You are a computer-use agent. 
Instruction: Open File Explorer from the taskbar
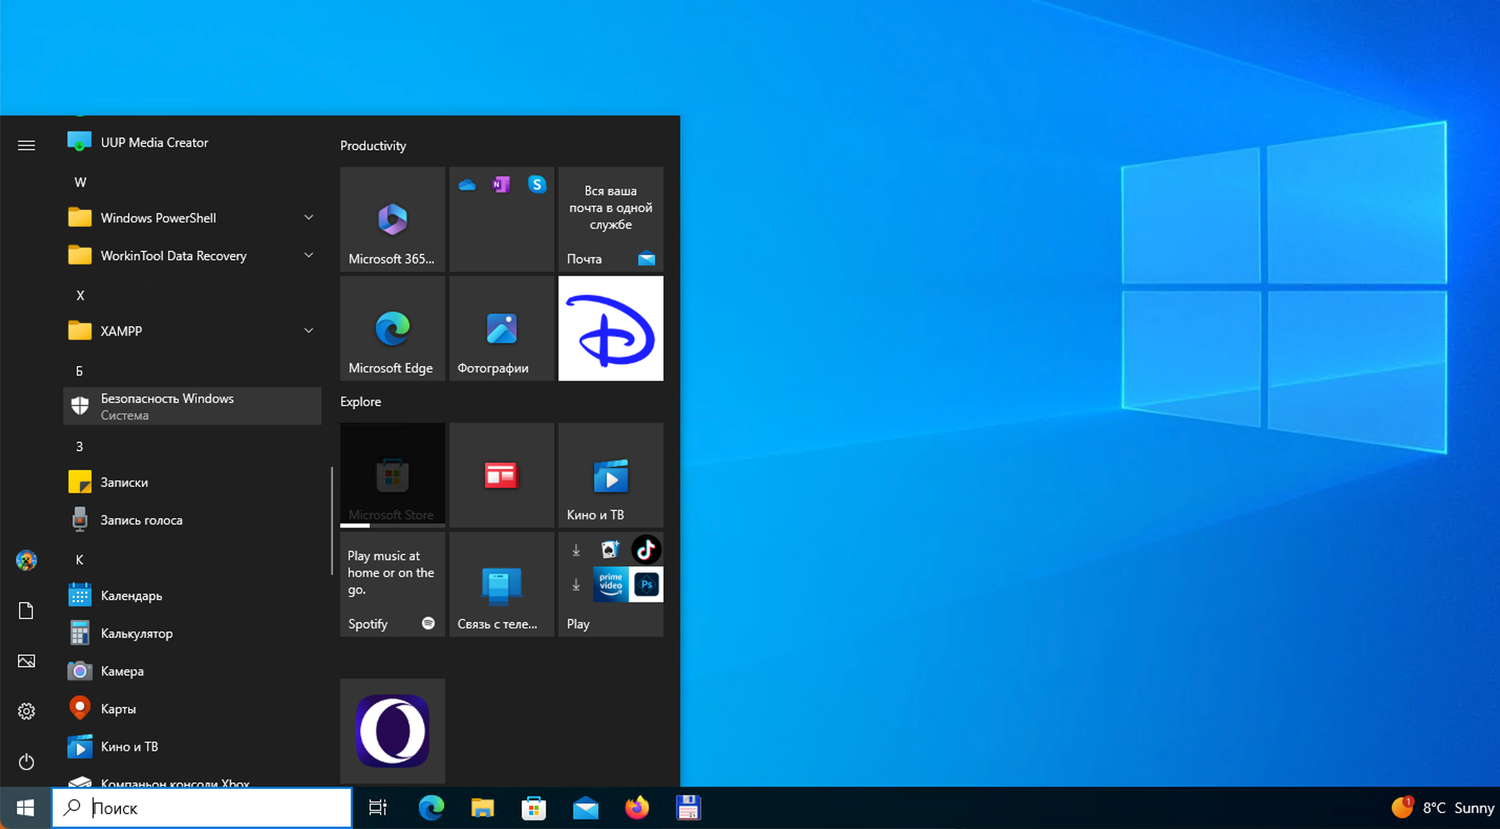[483, 808]
